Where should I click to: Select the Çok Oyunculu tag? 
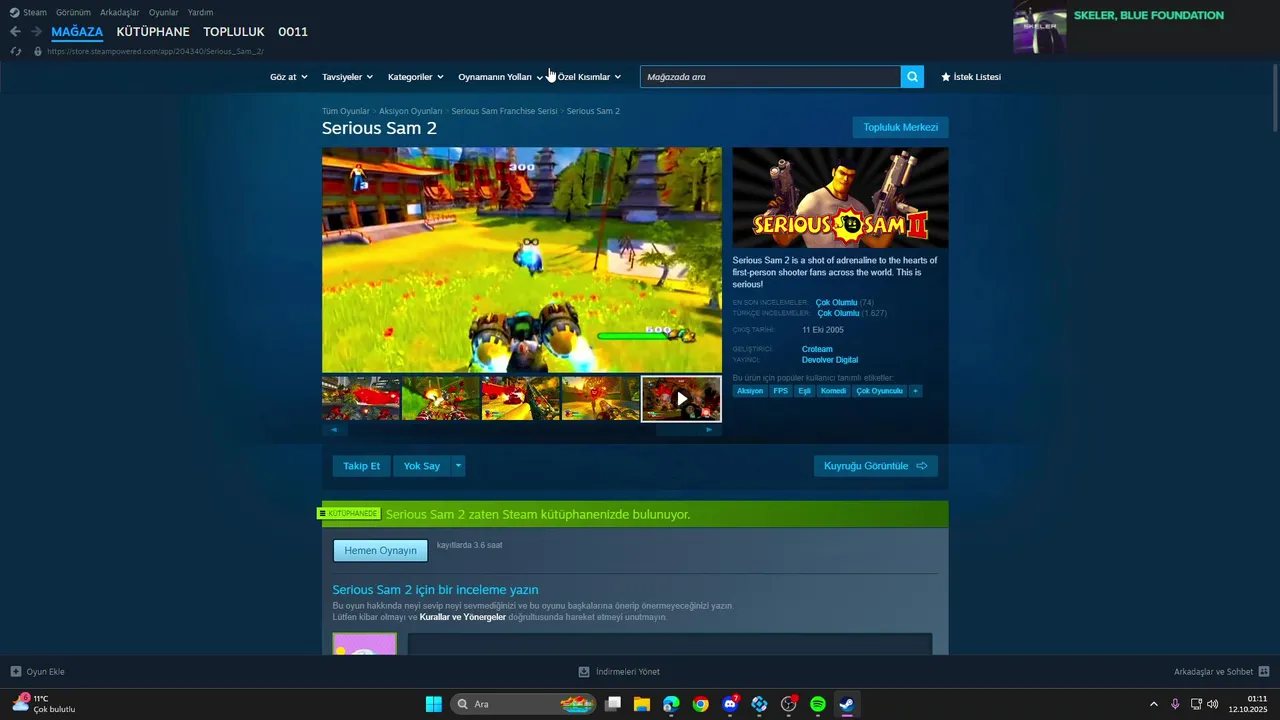tap(879, 391)
